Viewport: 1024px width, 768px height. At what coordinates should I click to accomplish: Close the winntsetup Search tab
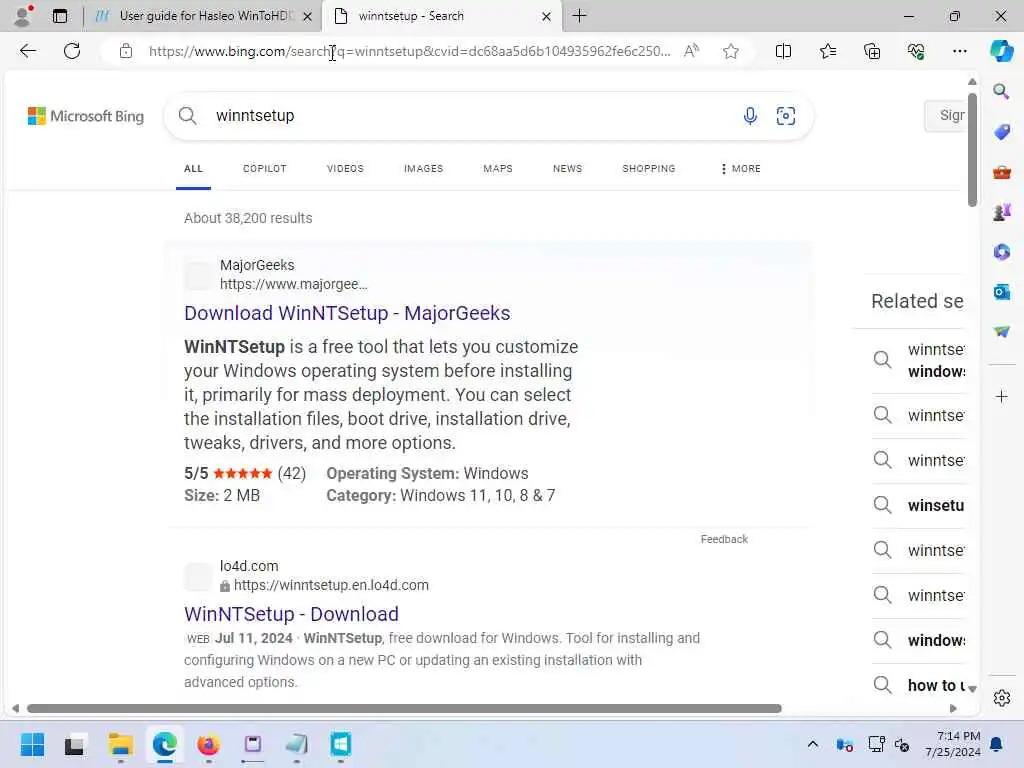547,16
